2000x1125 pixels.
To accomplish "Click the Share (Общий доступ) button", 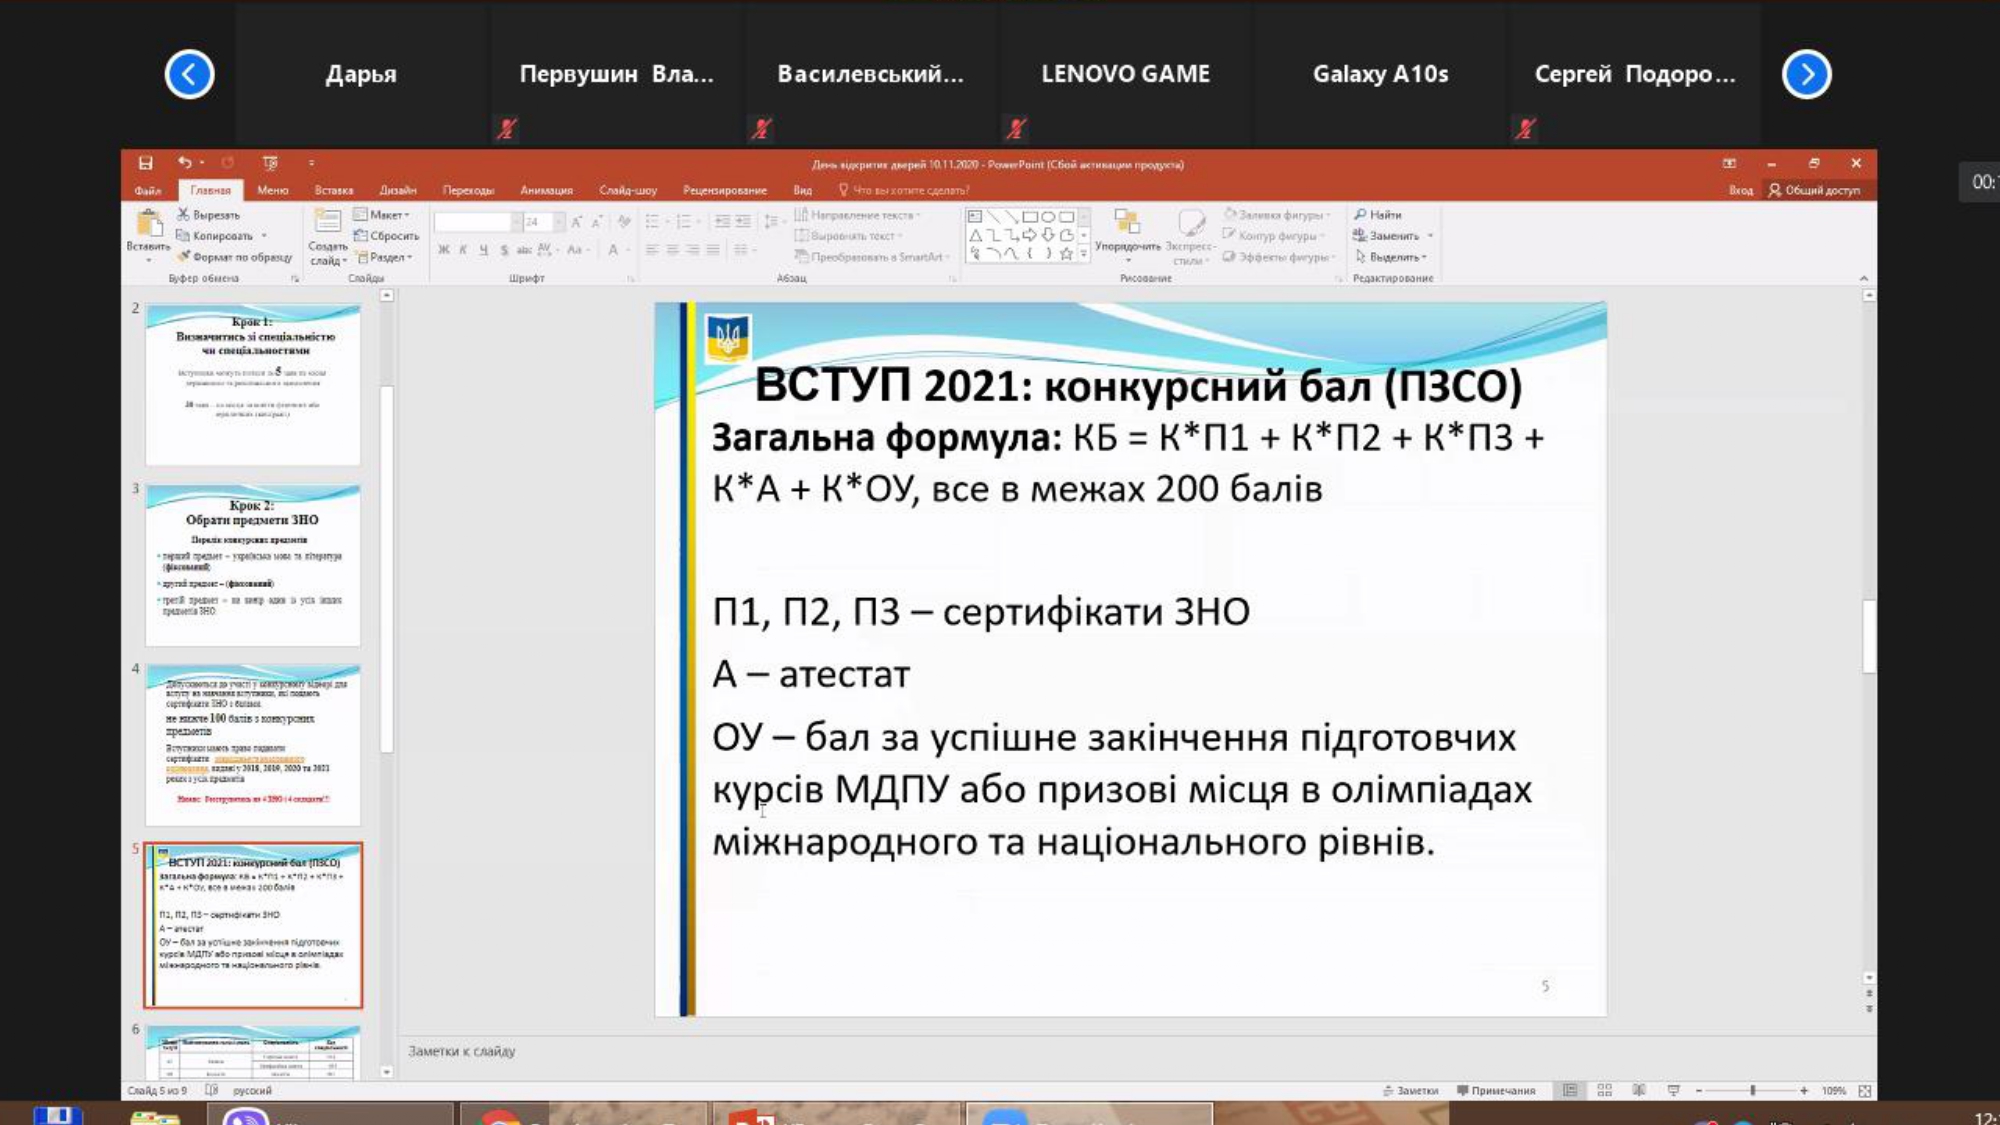I will [x=1814, y=190].
